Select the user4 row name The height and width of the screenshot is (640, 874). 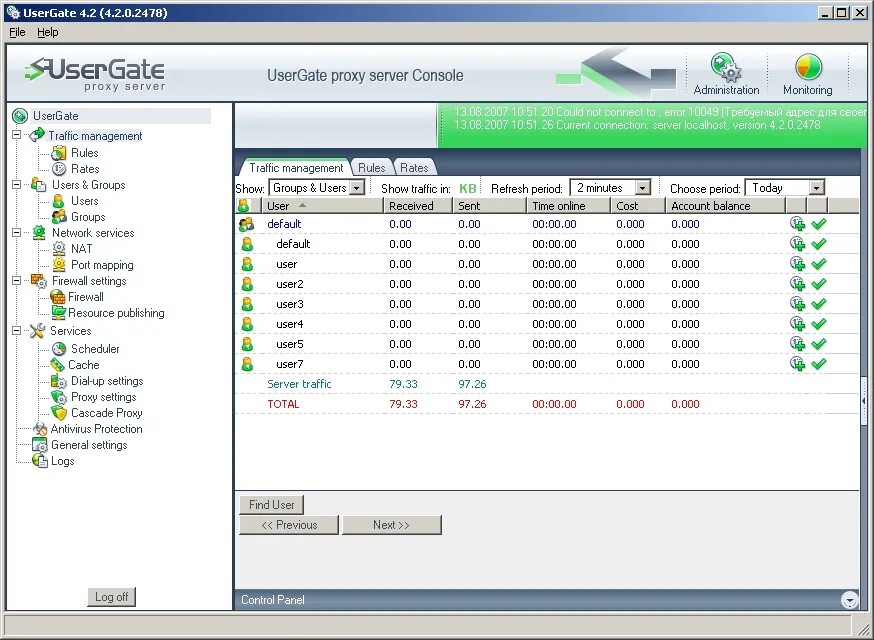click(290, 324)
